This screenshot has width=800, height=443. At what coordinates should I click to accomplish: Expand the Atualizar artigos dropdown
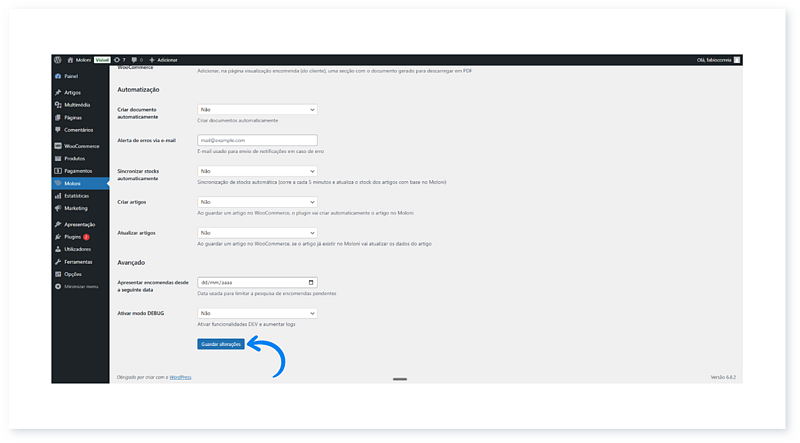[257, 233]
